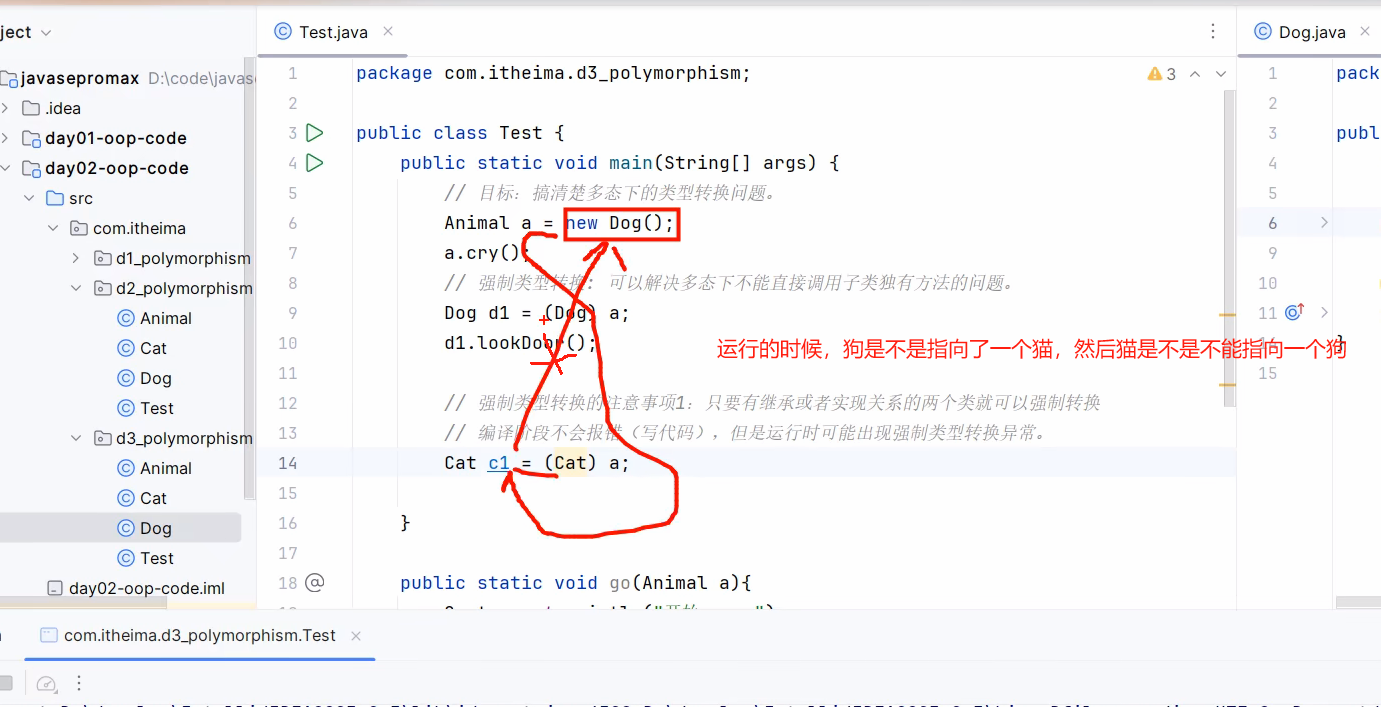1381x707 pixels.
Task: Collapse the com.itheima package
Action: pos(53,228)
